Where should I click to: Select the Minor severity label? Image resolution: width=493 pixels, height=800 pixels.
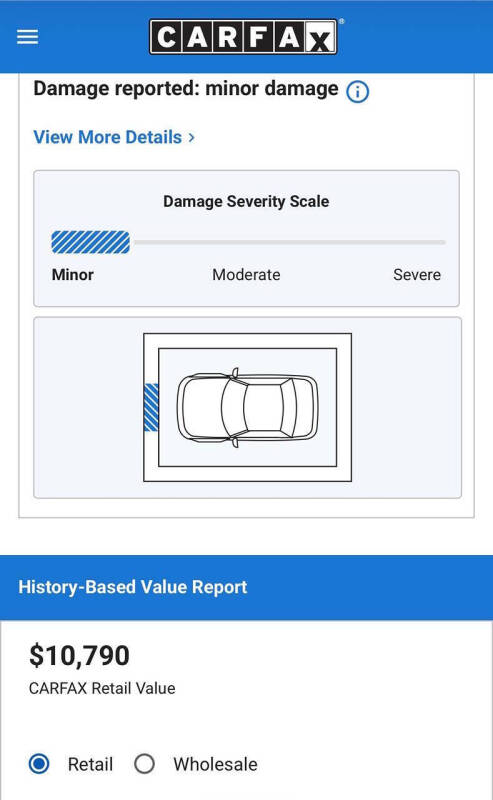tap(72, 275)
